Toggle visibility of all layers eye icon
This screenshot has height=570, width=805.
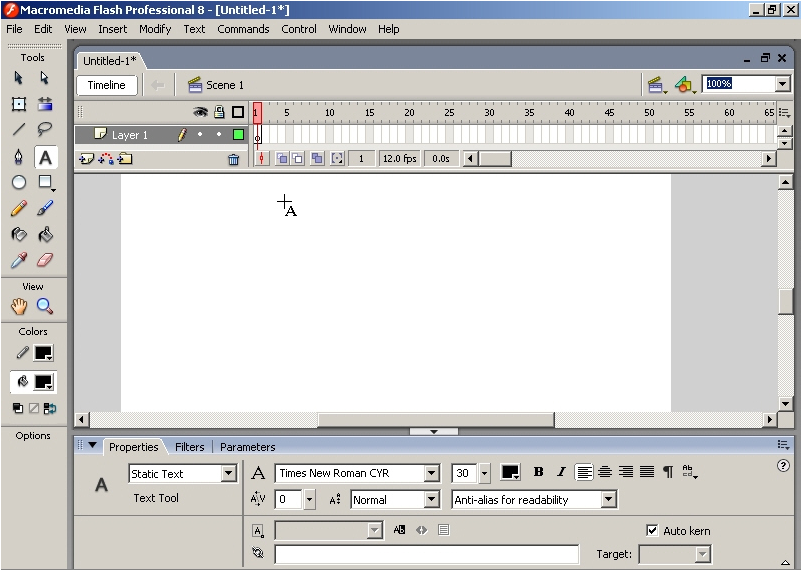coord(200,112)
